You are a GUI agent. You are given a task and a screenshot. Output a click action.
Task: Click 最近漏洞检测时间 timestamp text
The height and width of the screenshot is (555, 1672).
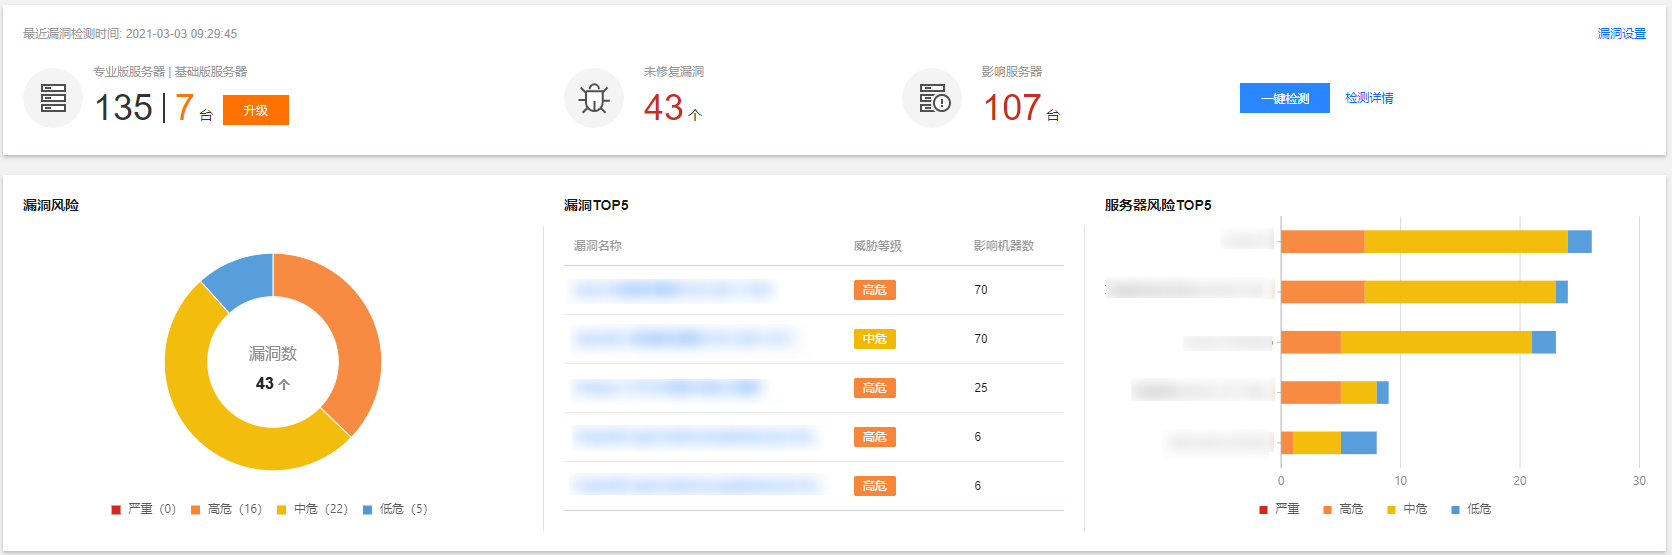pyautogui.click(x=130, y=34)
